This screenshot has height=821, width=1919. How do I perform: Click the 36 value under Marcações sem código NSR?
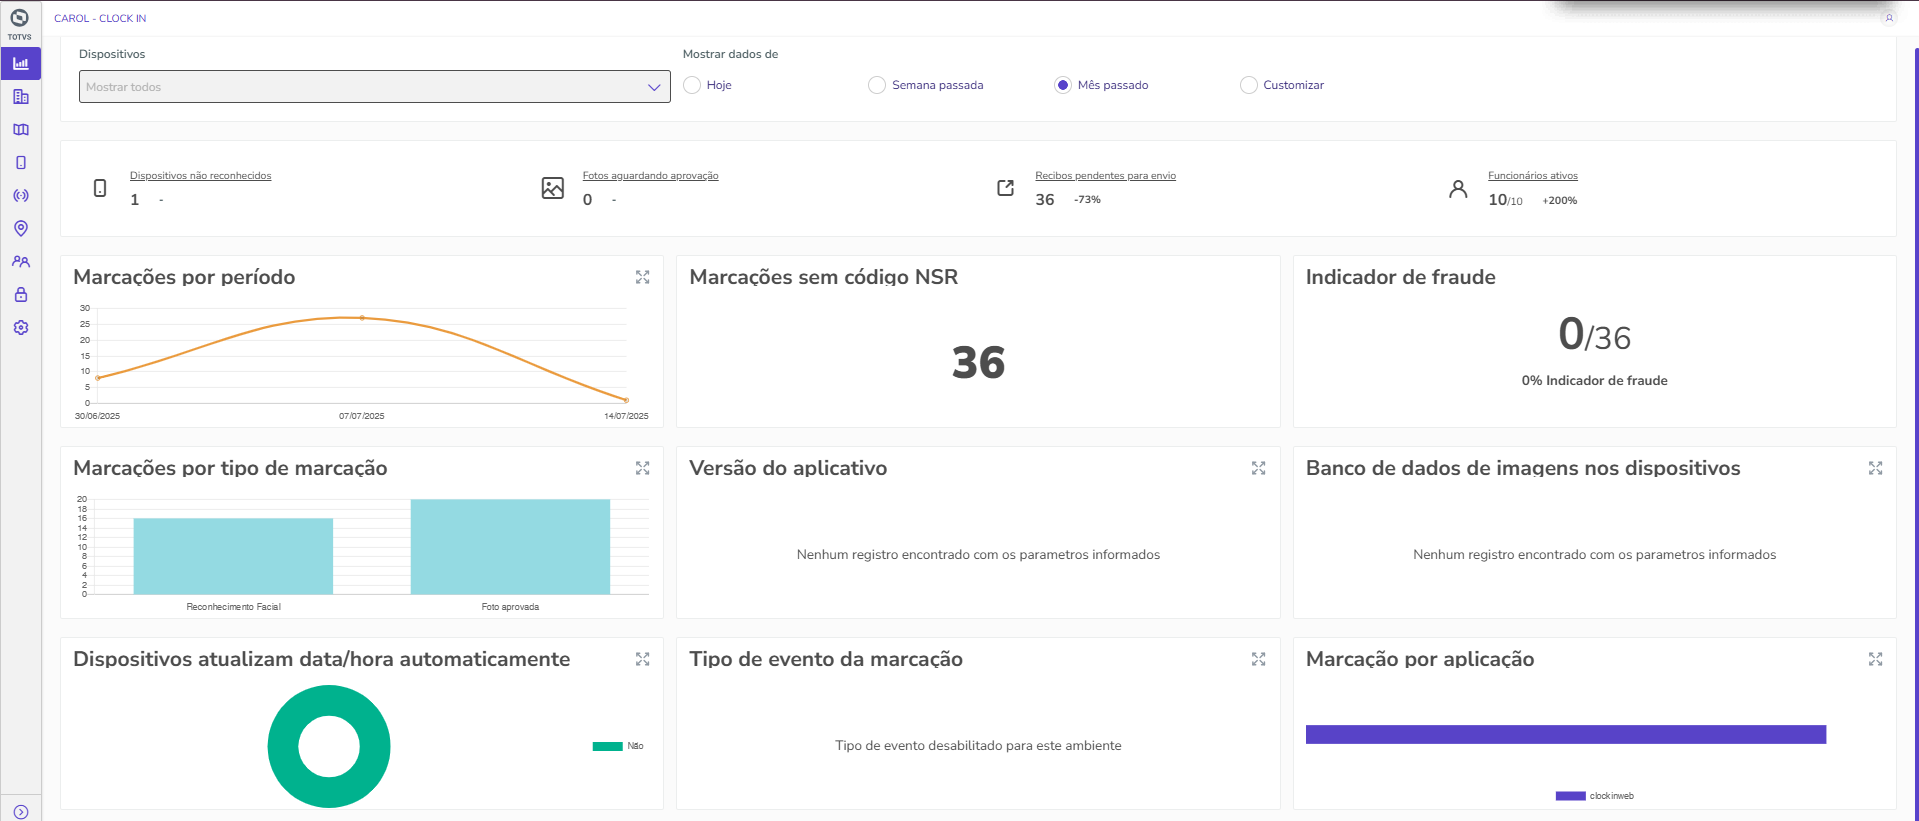click(x=978, y=362)
